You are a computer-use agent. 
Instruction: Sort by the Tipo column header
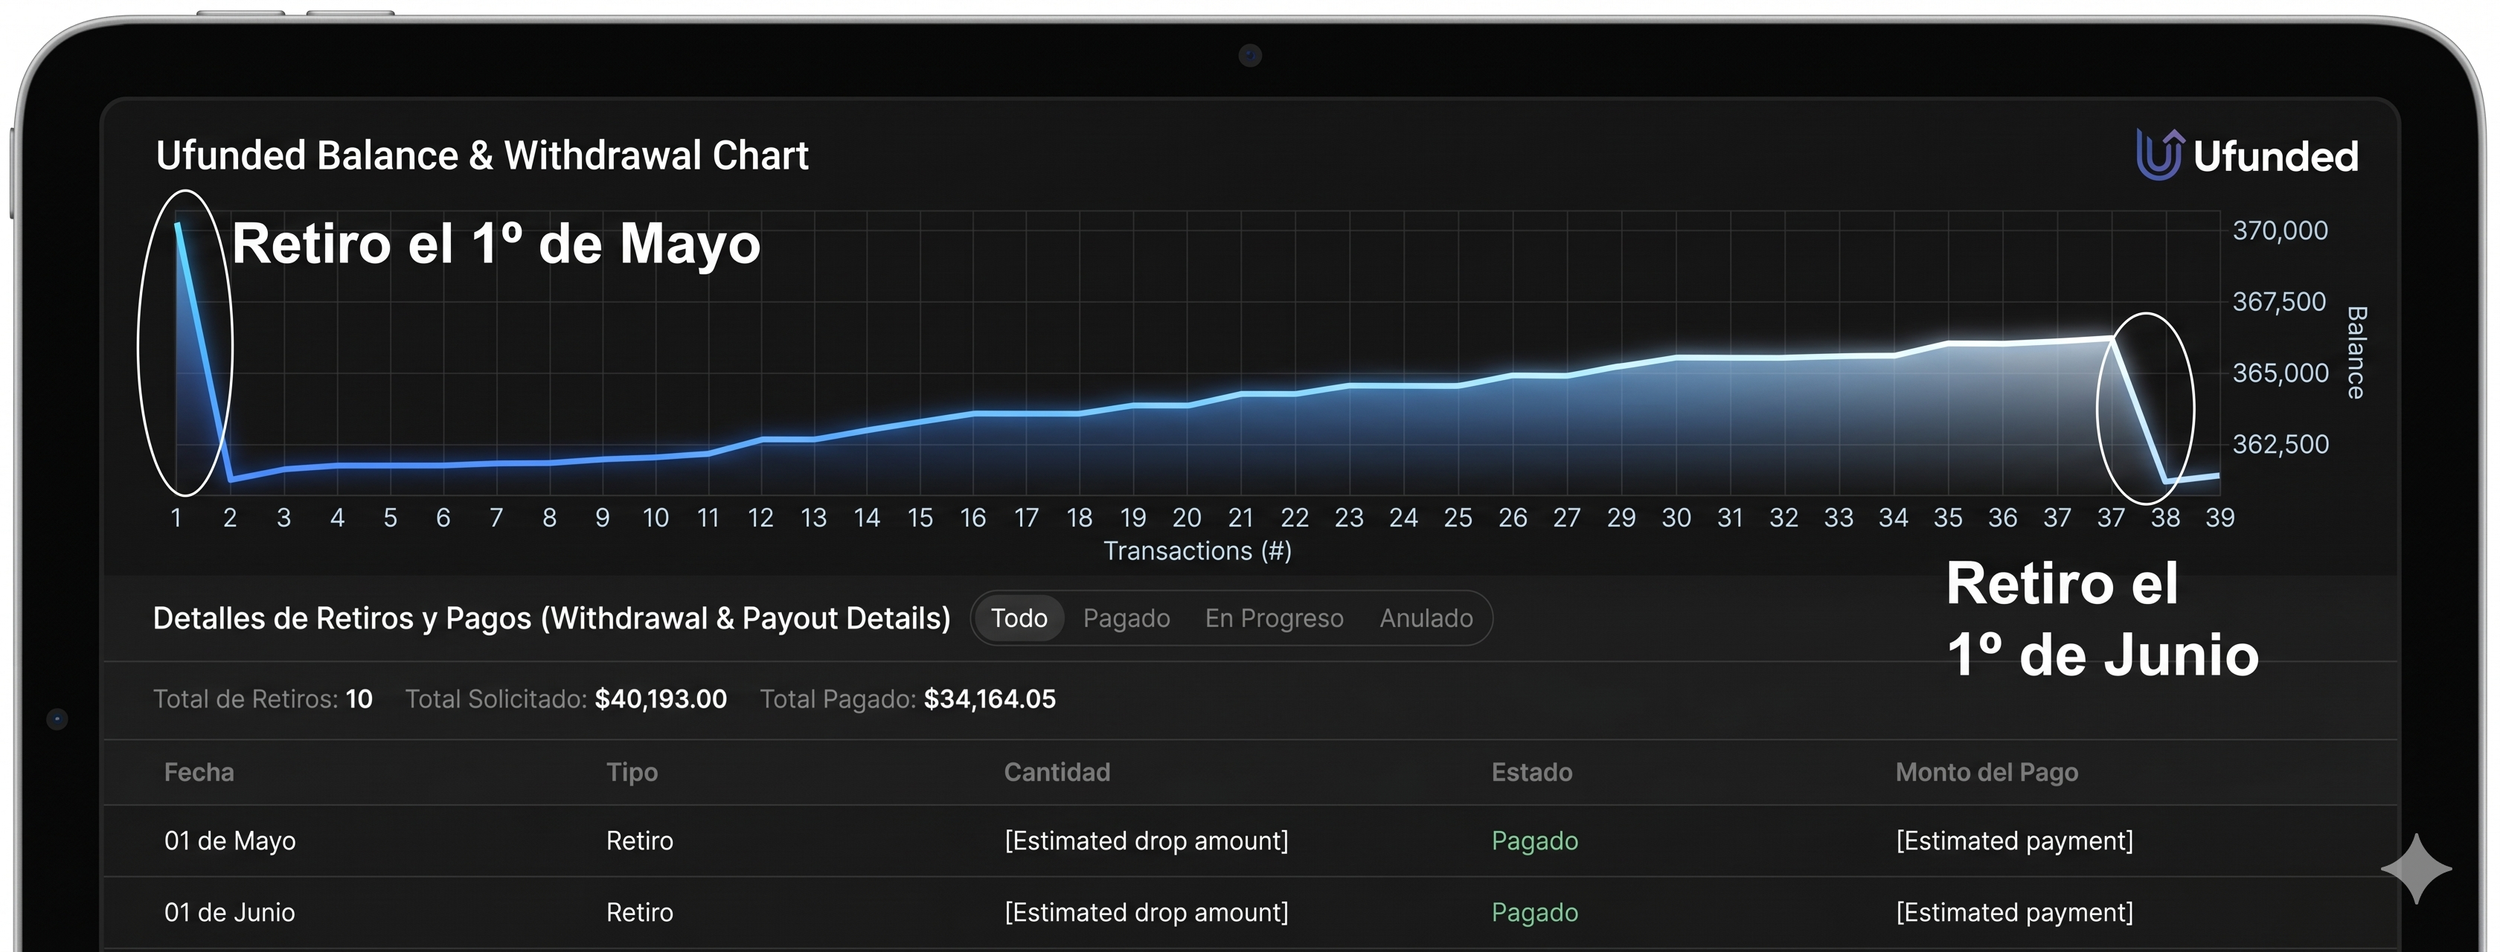pos(632,772)
